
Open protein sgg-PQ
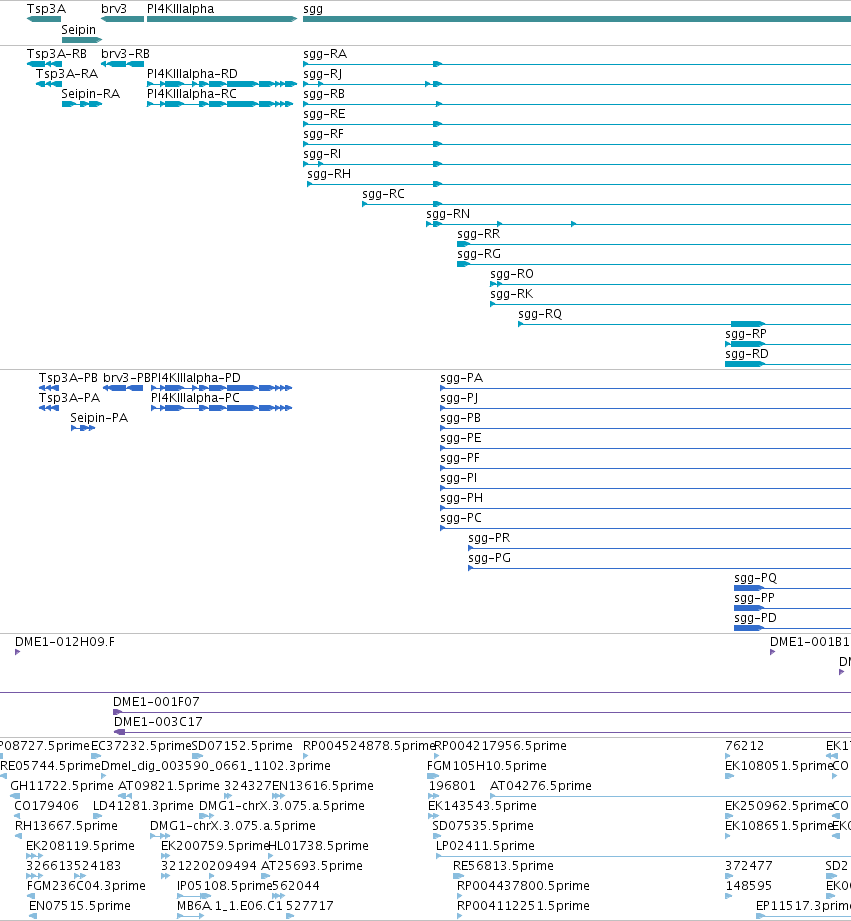tap(755, 577)
